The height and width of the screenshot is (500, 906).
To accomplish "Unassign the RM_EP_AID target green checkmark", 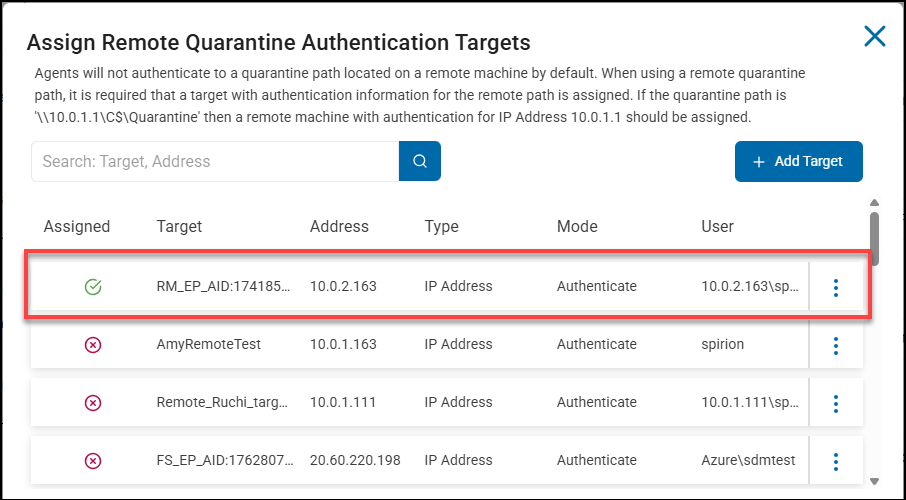I will (x=93, y=287).
